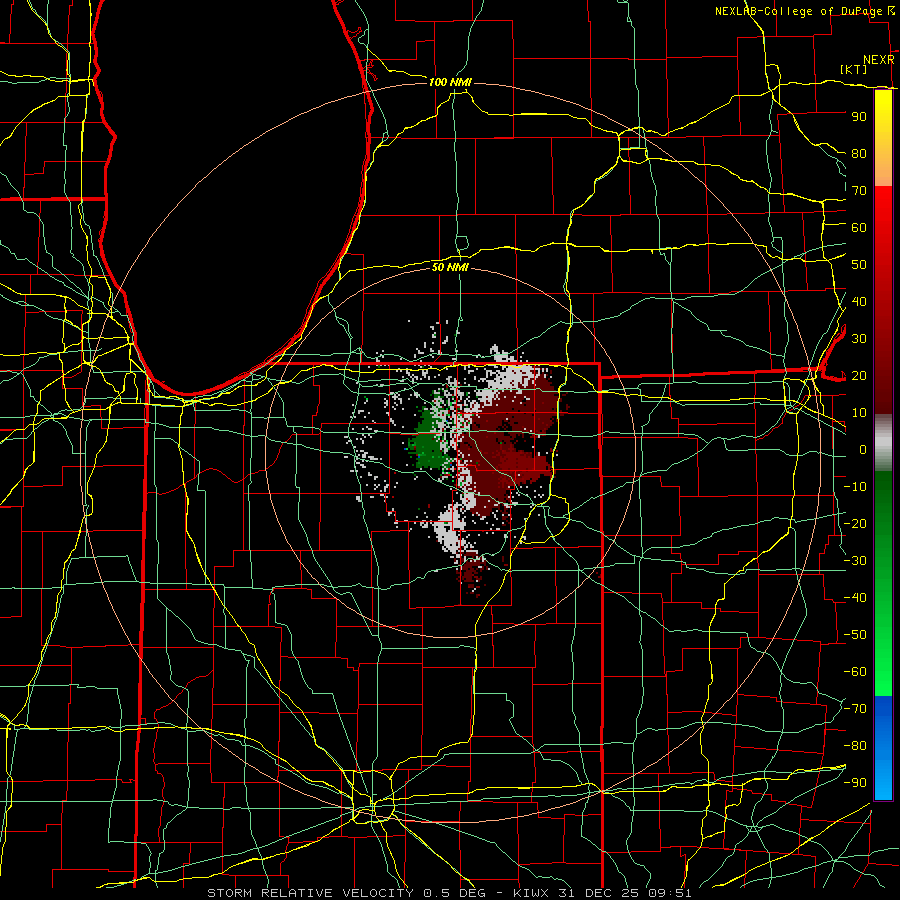Click the bright red segment of the color bar

(883, 210)
